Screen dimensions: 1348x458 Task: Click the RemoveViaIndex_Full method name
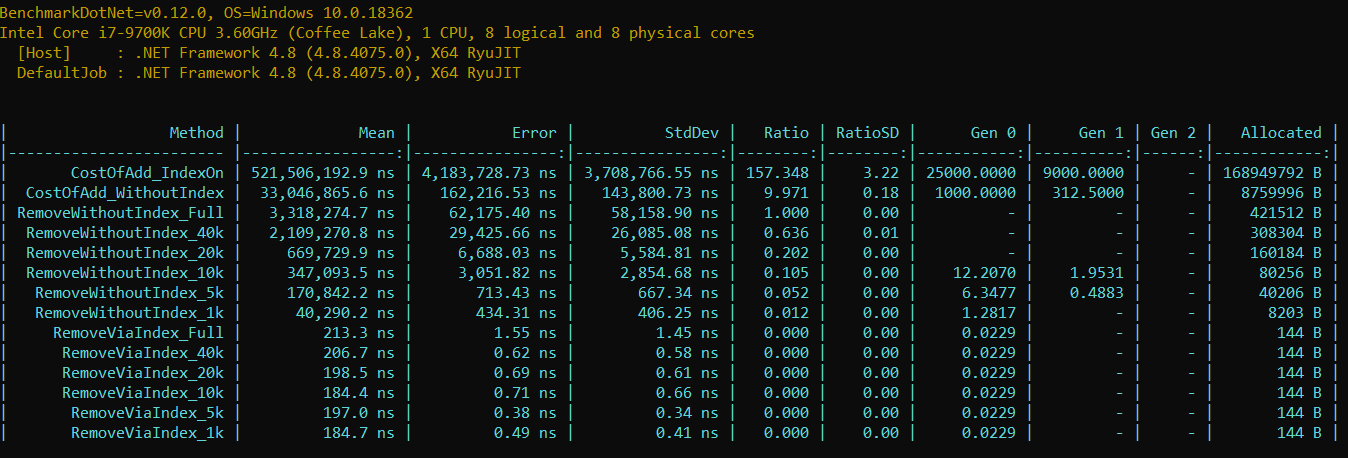[138, 332]
